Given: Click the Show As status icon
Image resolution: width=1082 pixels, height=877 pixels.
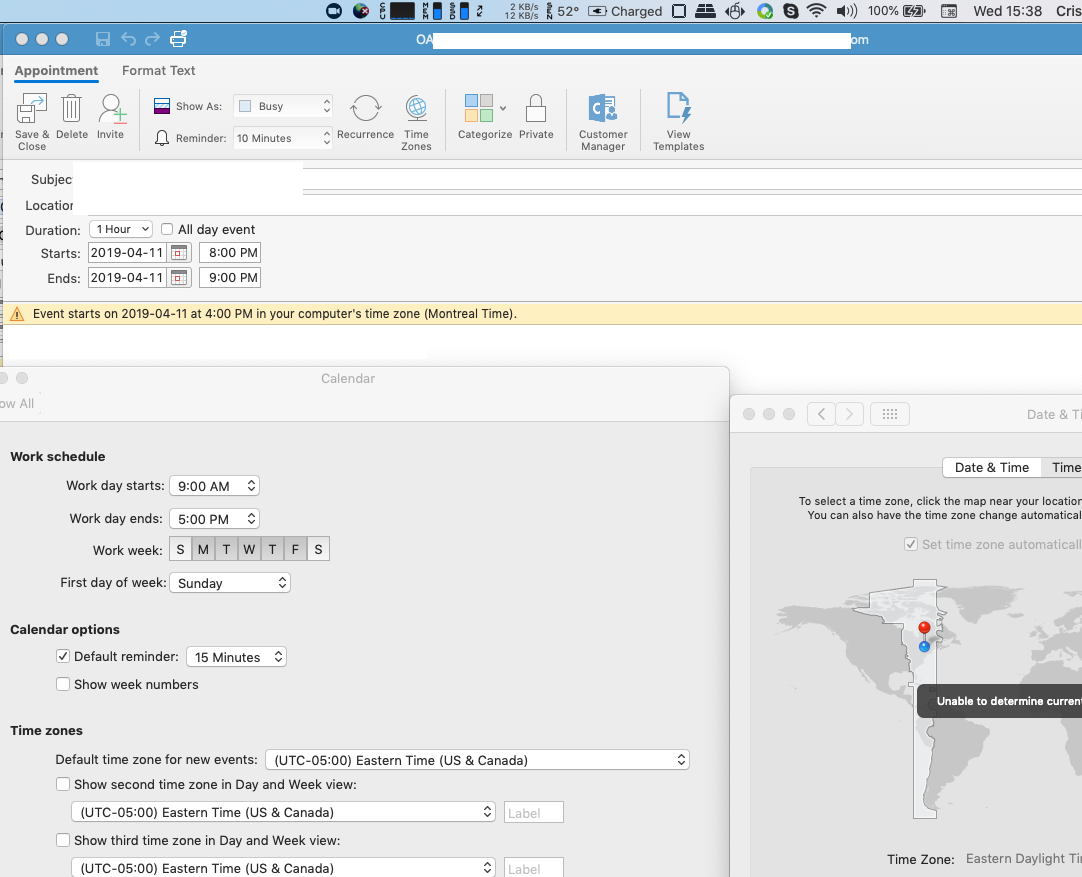Looking at the screenshot, I should (x=161, y=106).
